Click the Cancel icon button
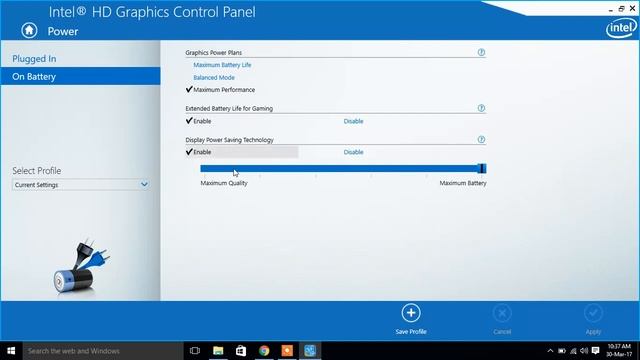640x360 pixels. (502, 313)
